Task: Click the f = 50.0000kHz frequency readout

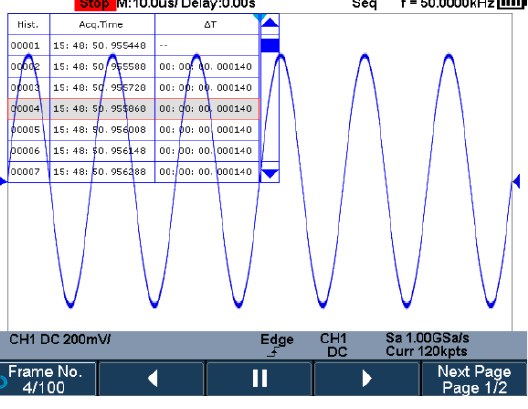Action: pyautogui.click(x=448, y=4)
